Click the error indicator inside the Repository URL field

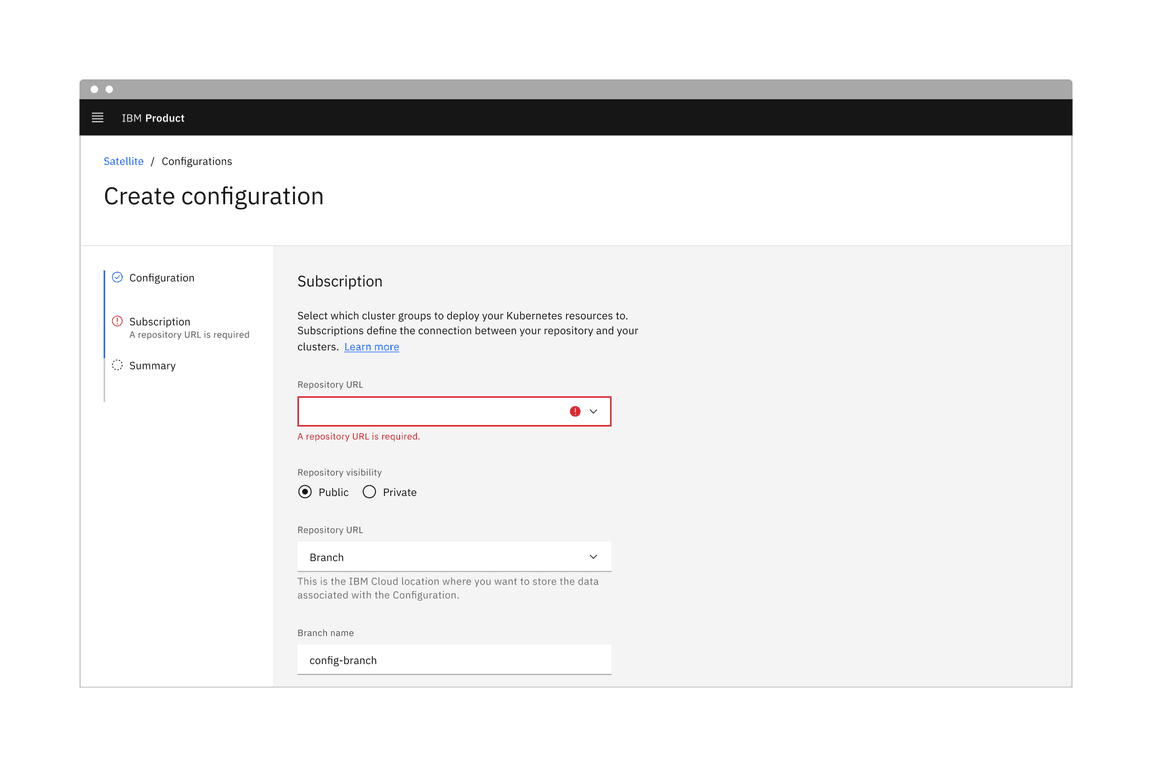click(574, 410)
